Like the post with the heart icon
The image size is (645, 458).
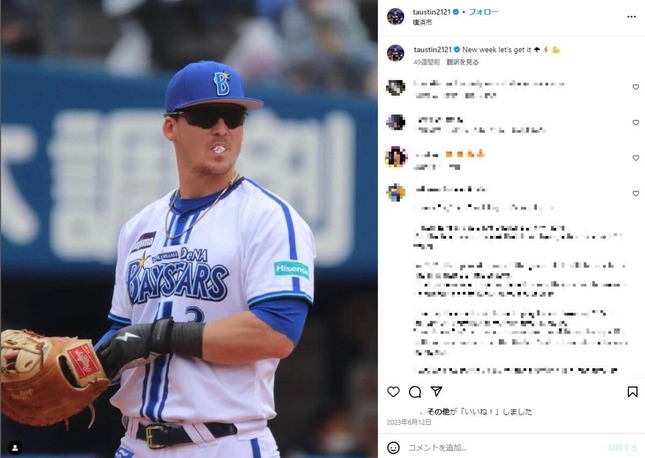click(393, 392)
